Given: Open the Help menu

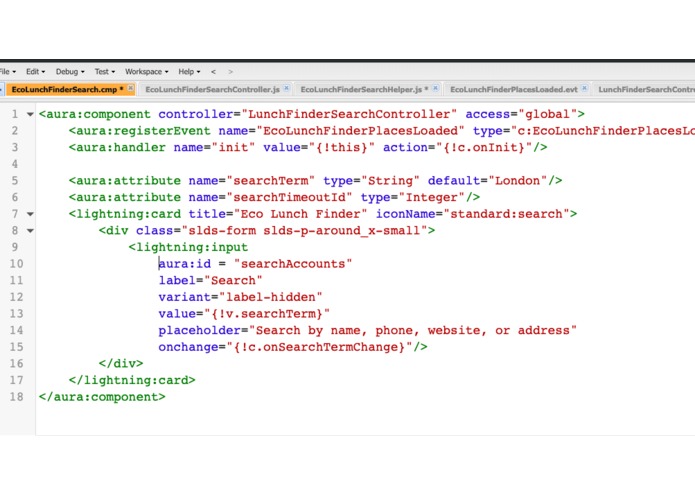Looking at the screenshot, I should tap(189, 71).
